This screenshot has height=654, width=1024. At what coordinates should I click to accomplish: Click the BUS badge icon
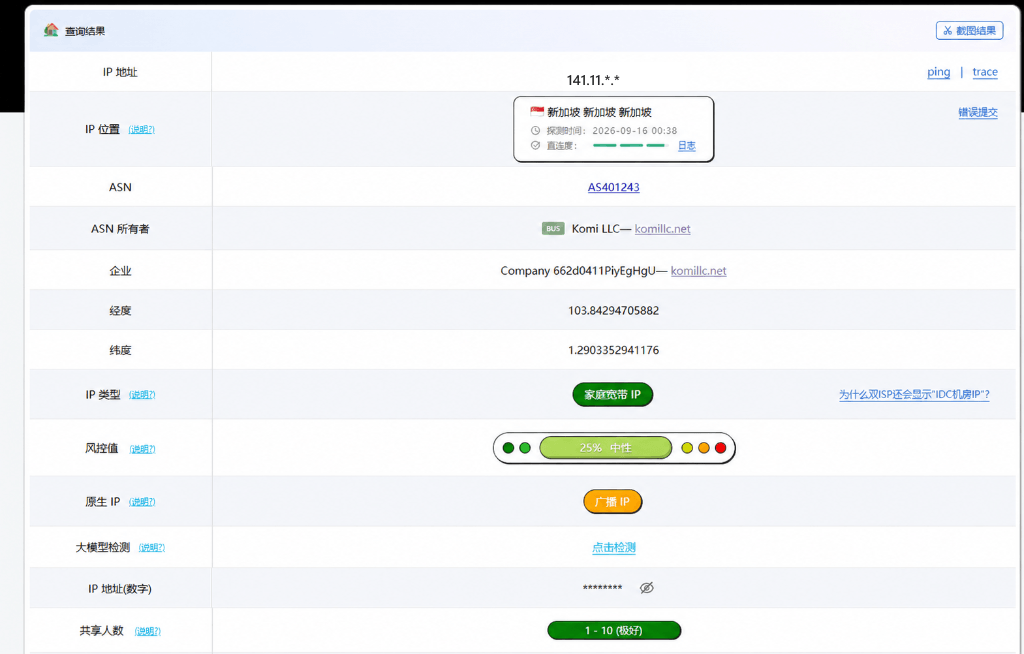point(553,229)
